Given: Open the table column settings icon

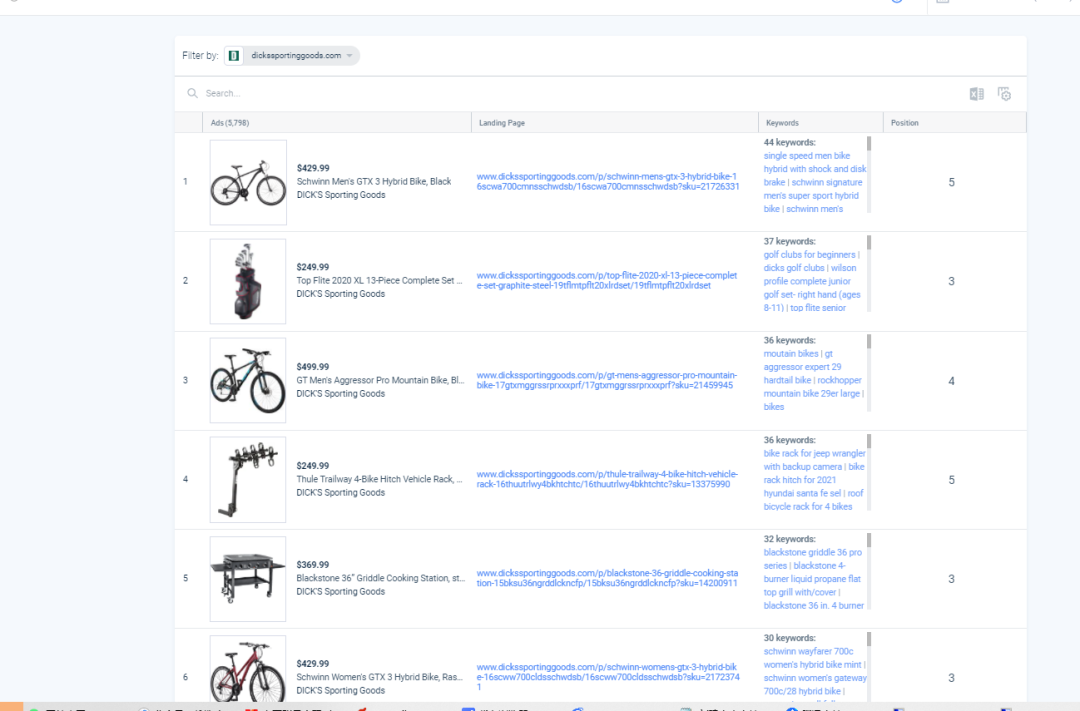Looking at the screenshot, I should (1004, 94).
